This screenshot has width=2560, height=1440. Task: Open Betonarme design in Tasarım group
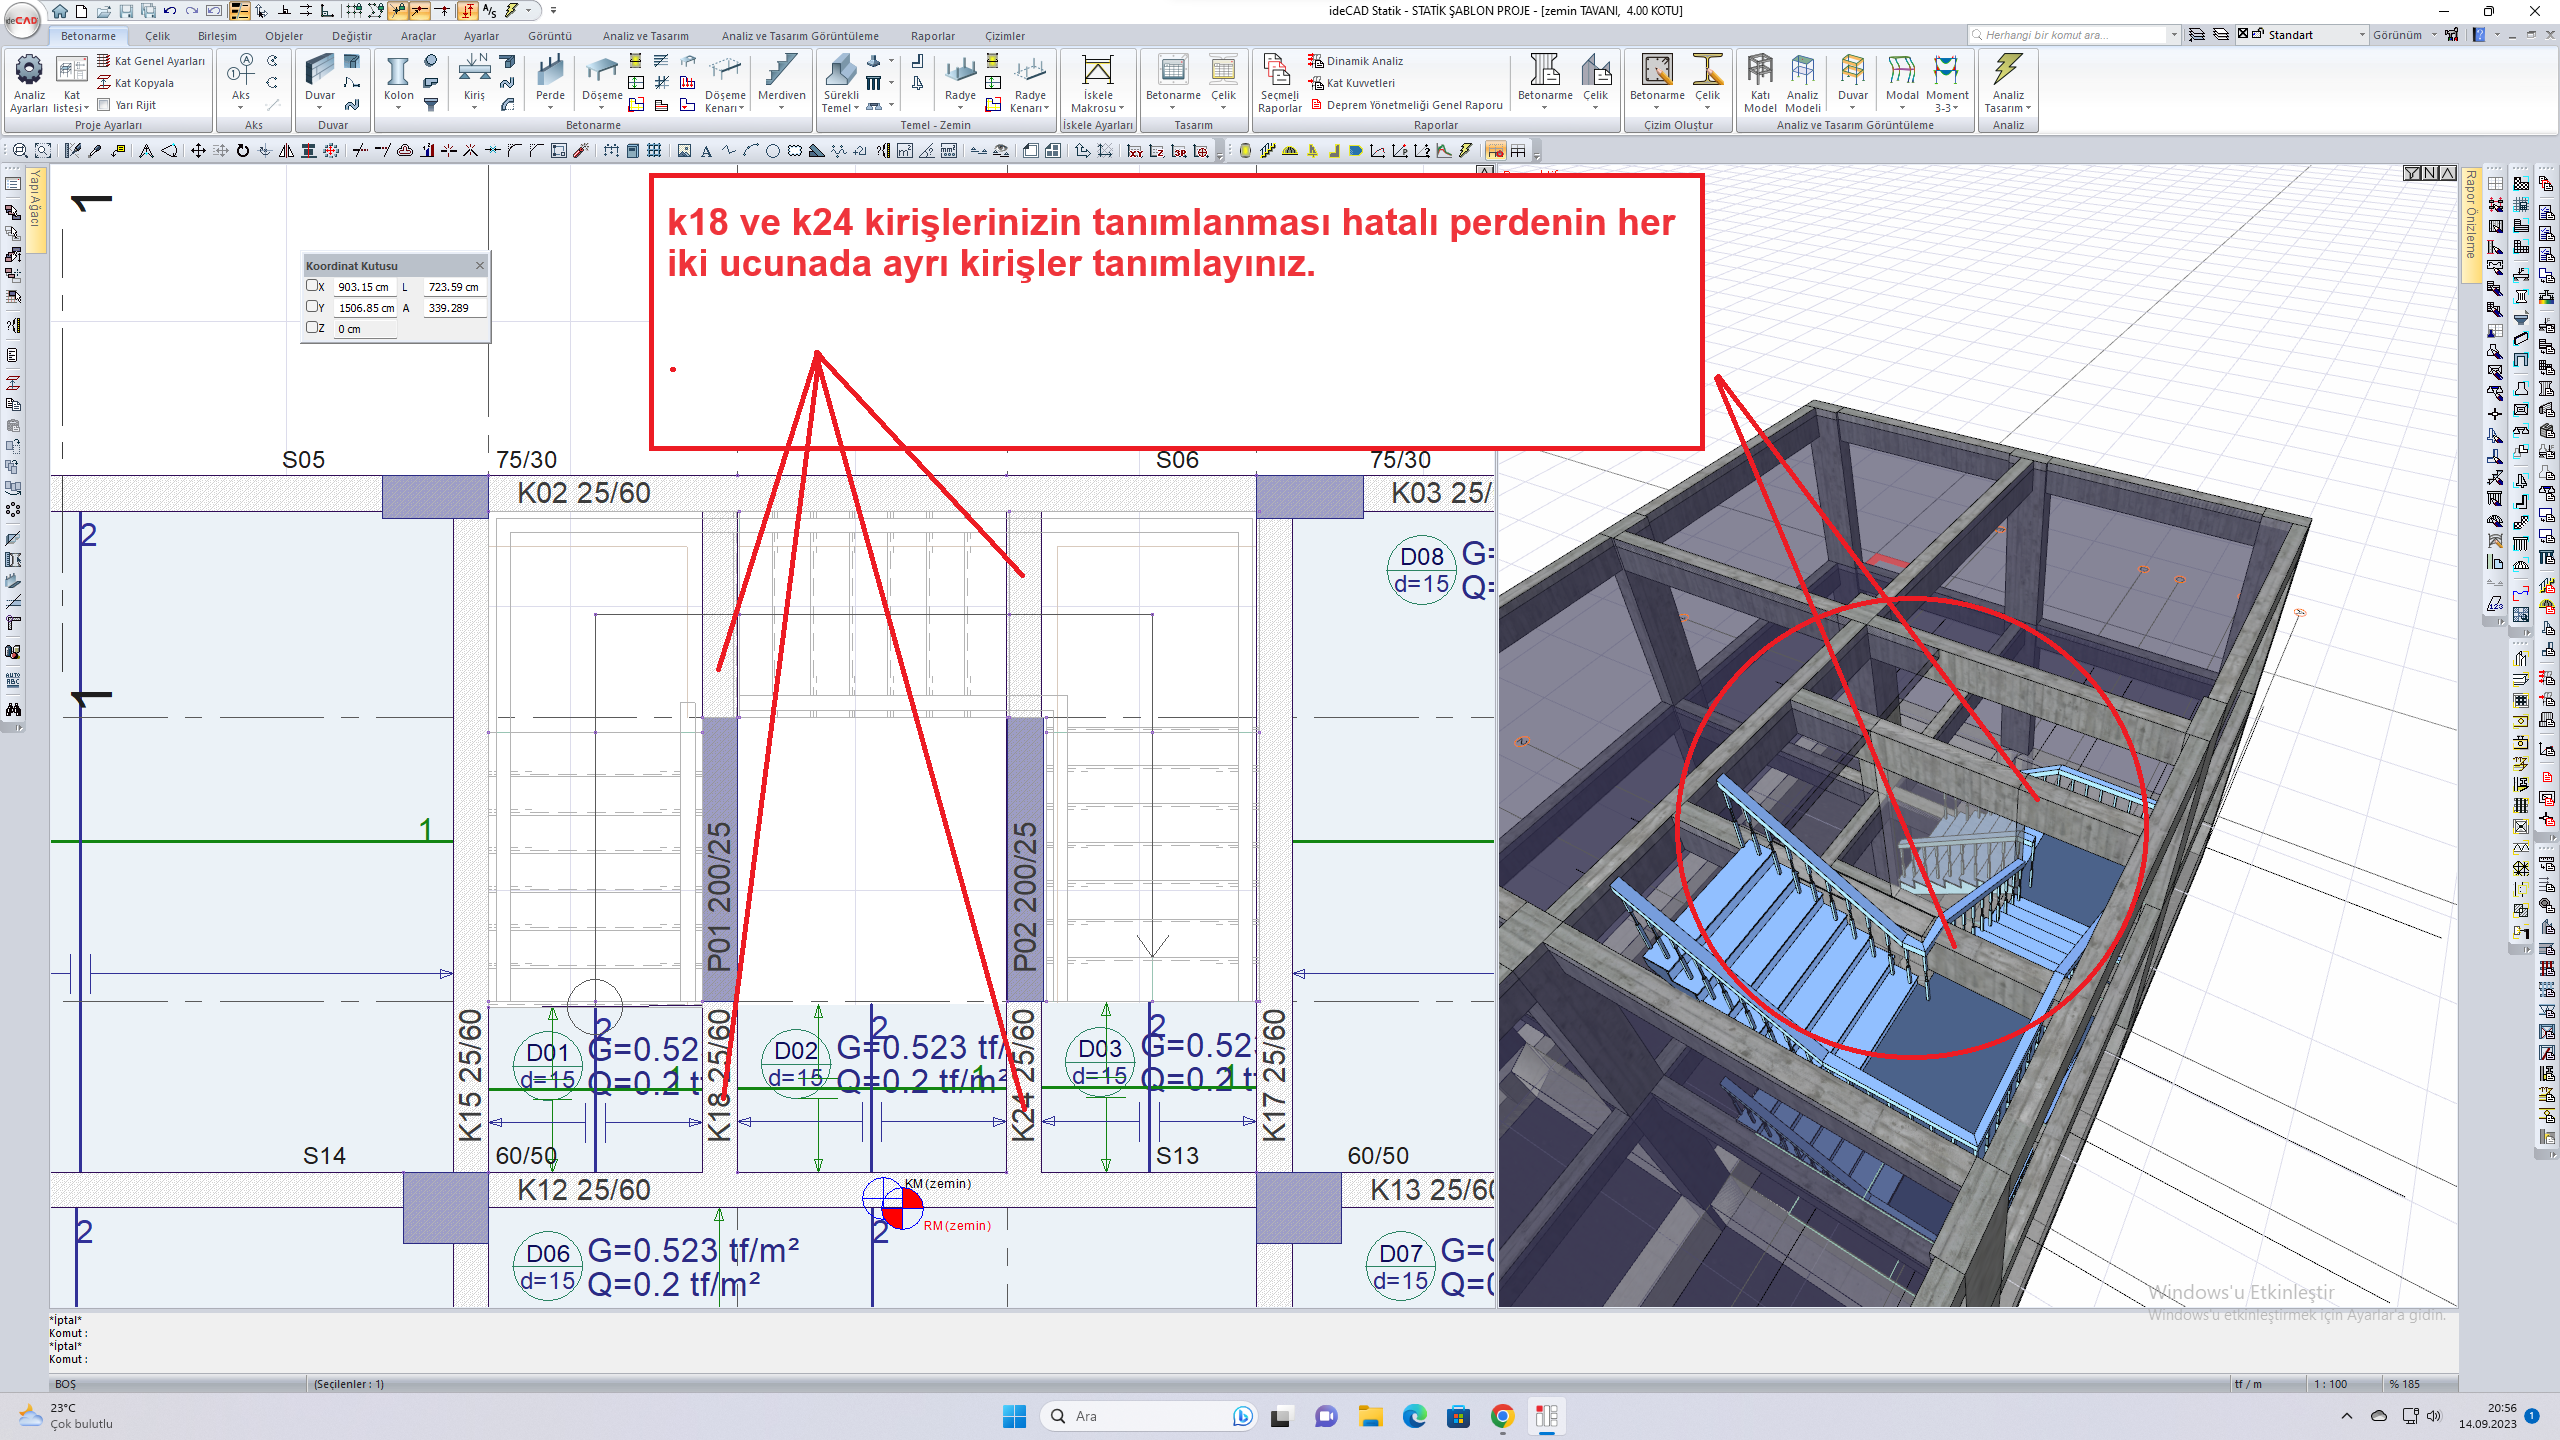[1173, 80]
